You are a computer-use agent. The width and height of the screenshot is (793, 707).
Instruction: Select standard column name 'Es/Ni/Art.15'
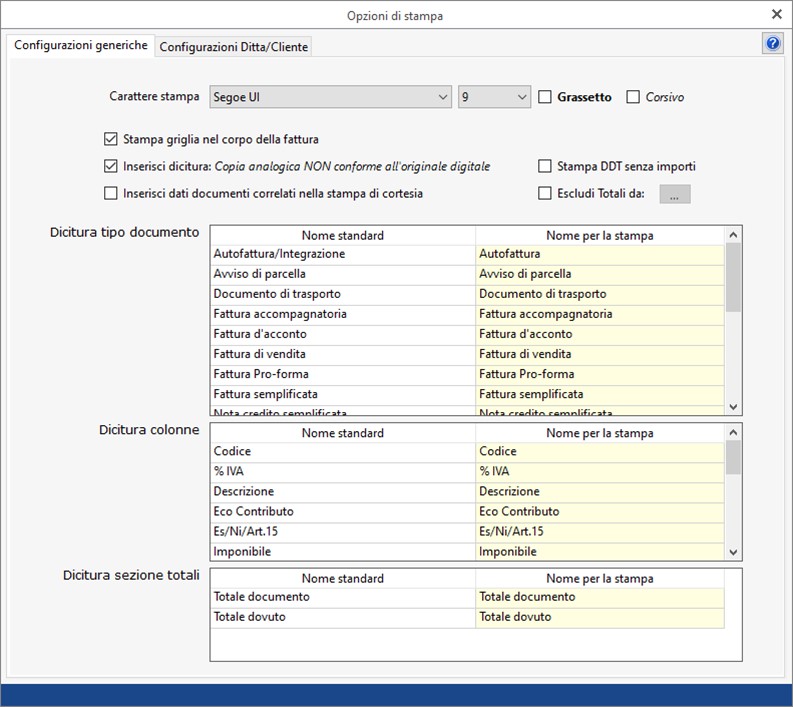point(343,532)
